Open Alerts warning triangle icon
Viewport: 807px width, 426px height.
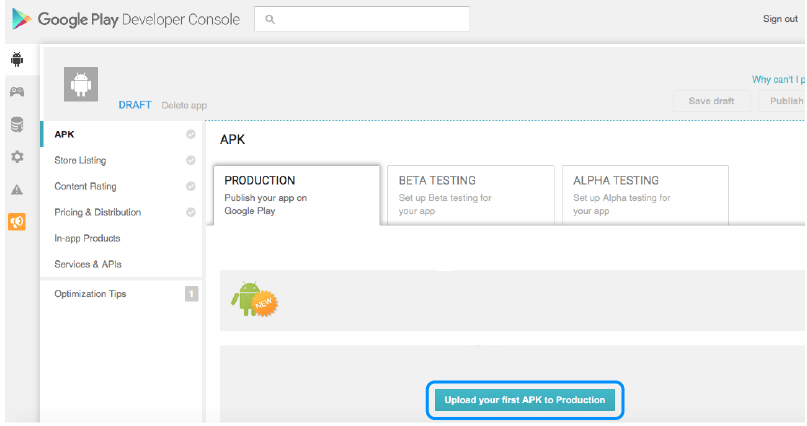coord(17,190)
